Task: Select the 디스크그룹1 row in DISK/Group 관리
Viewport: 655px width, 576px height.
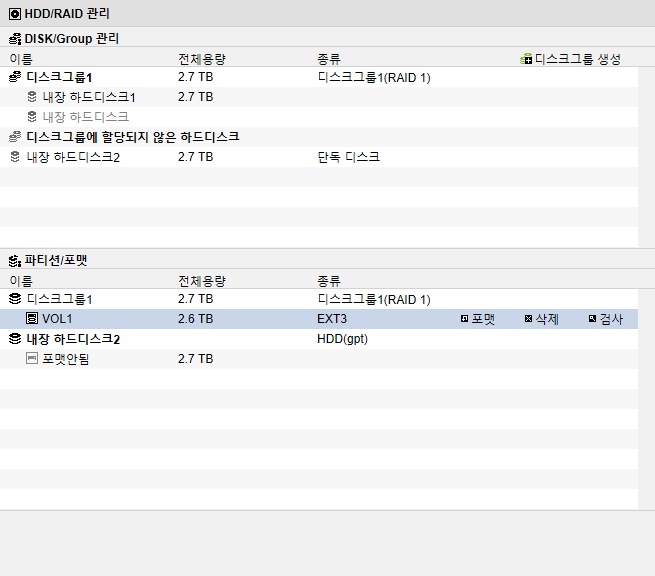Action: click(x=319, y=77)
